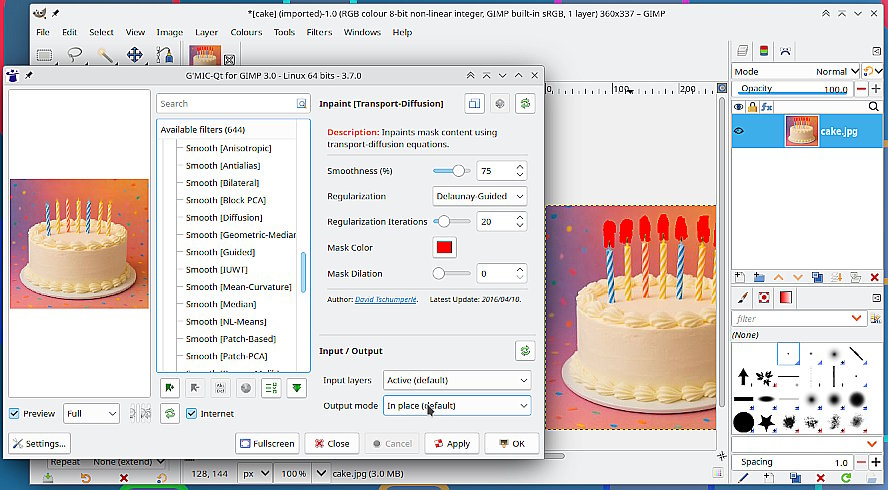Open the Colours menu
The image size is (888, 490).
point(246,32)
